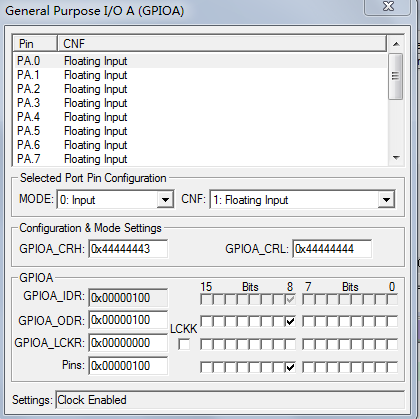Check bit 0 in Pins row
This screenshot has width=420, height=419.
tap(392, 367)
